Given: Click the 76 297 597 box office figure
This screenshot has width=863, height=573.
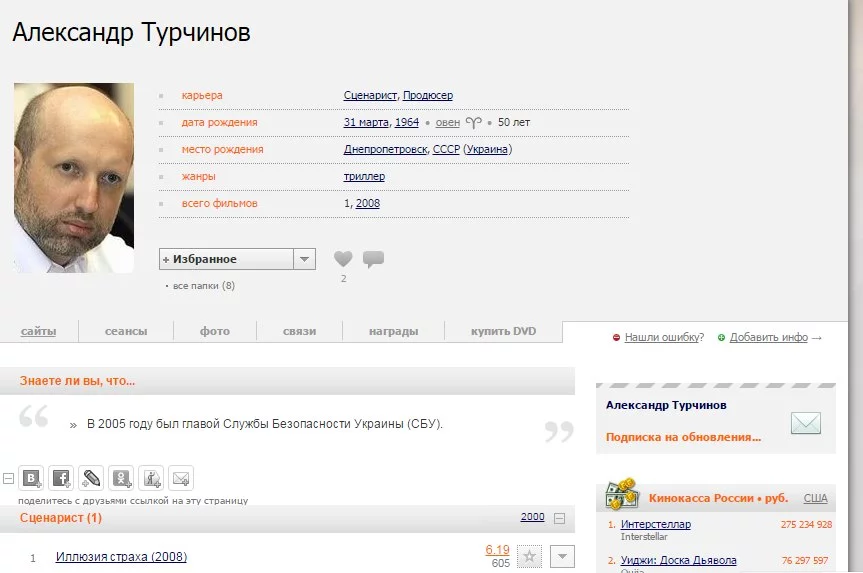Looking at the screenshot, I should (805, 560).
